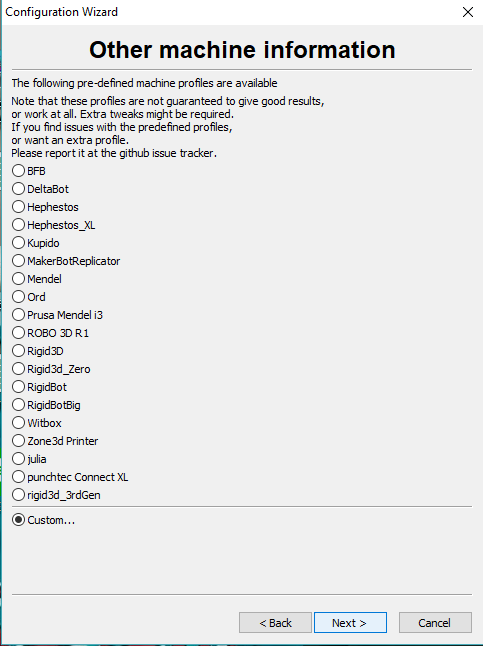This screenshot has width=483, height=646.
Task: Select Prusa Mendel i3 profile
Action: tap(57, 315)
